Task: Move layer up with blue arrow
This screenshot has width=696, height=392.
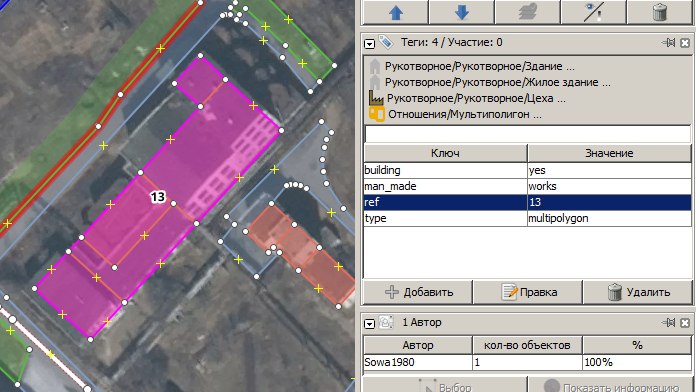Action: (x=395, y=12)
